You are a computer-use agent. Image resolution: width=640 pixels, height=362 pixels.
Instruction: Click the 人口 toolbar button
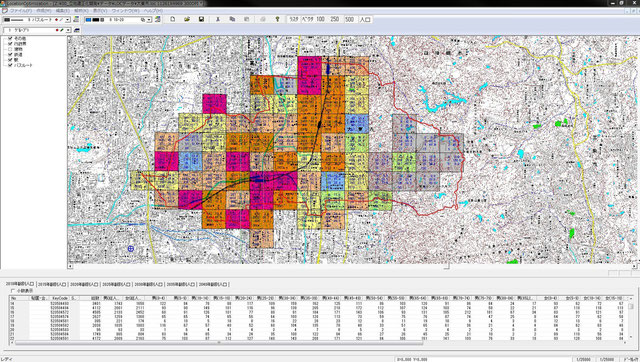(x=365, y=19)
